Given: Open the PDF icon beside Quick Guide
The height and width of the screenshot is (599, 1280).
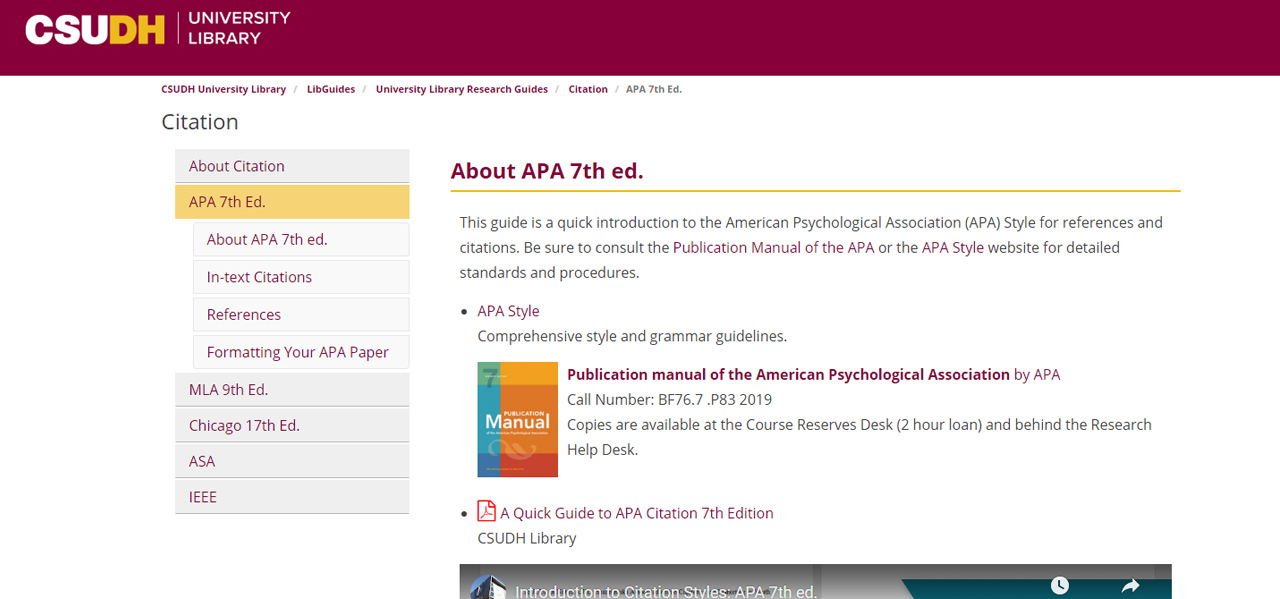Looking at the screenshot, I should [x=487, y=512].
